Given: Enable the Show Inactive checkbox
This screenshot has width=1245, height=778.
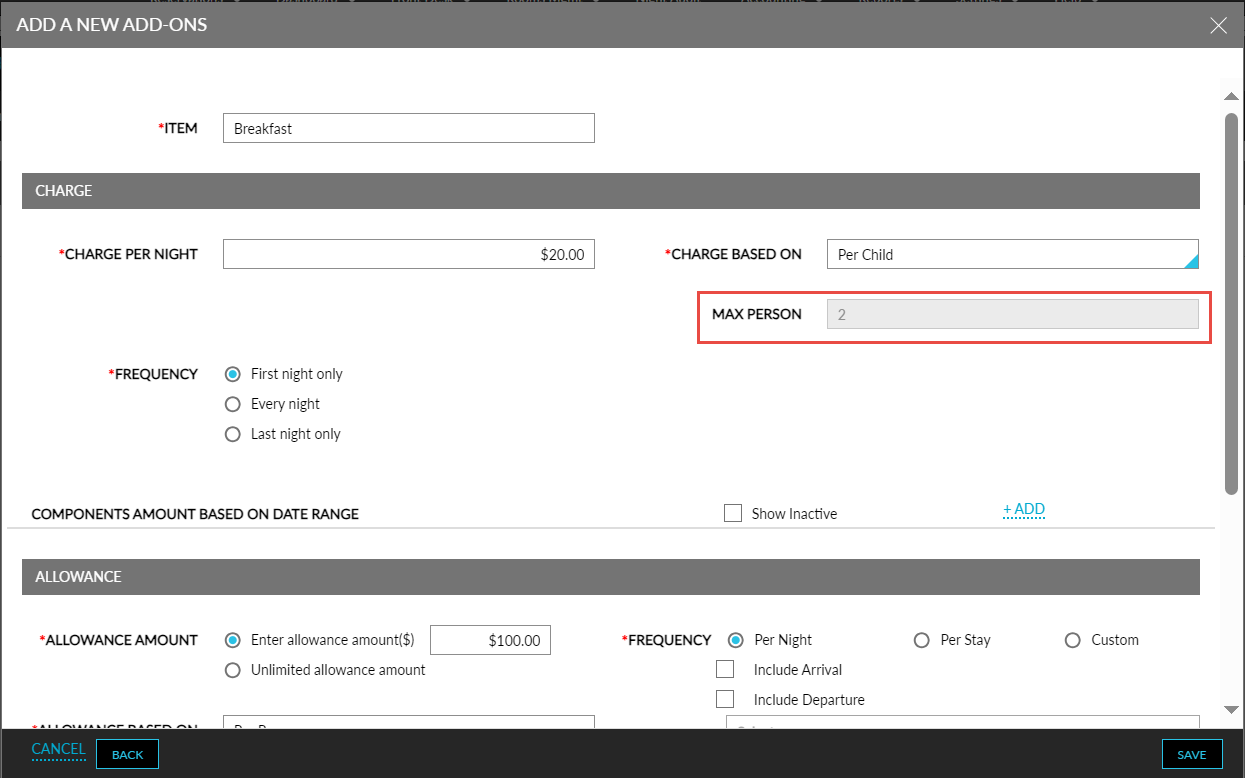Looking at the screenshot, I should pos(732,512).
